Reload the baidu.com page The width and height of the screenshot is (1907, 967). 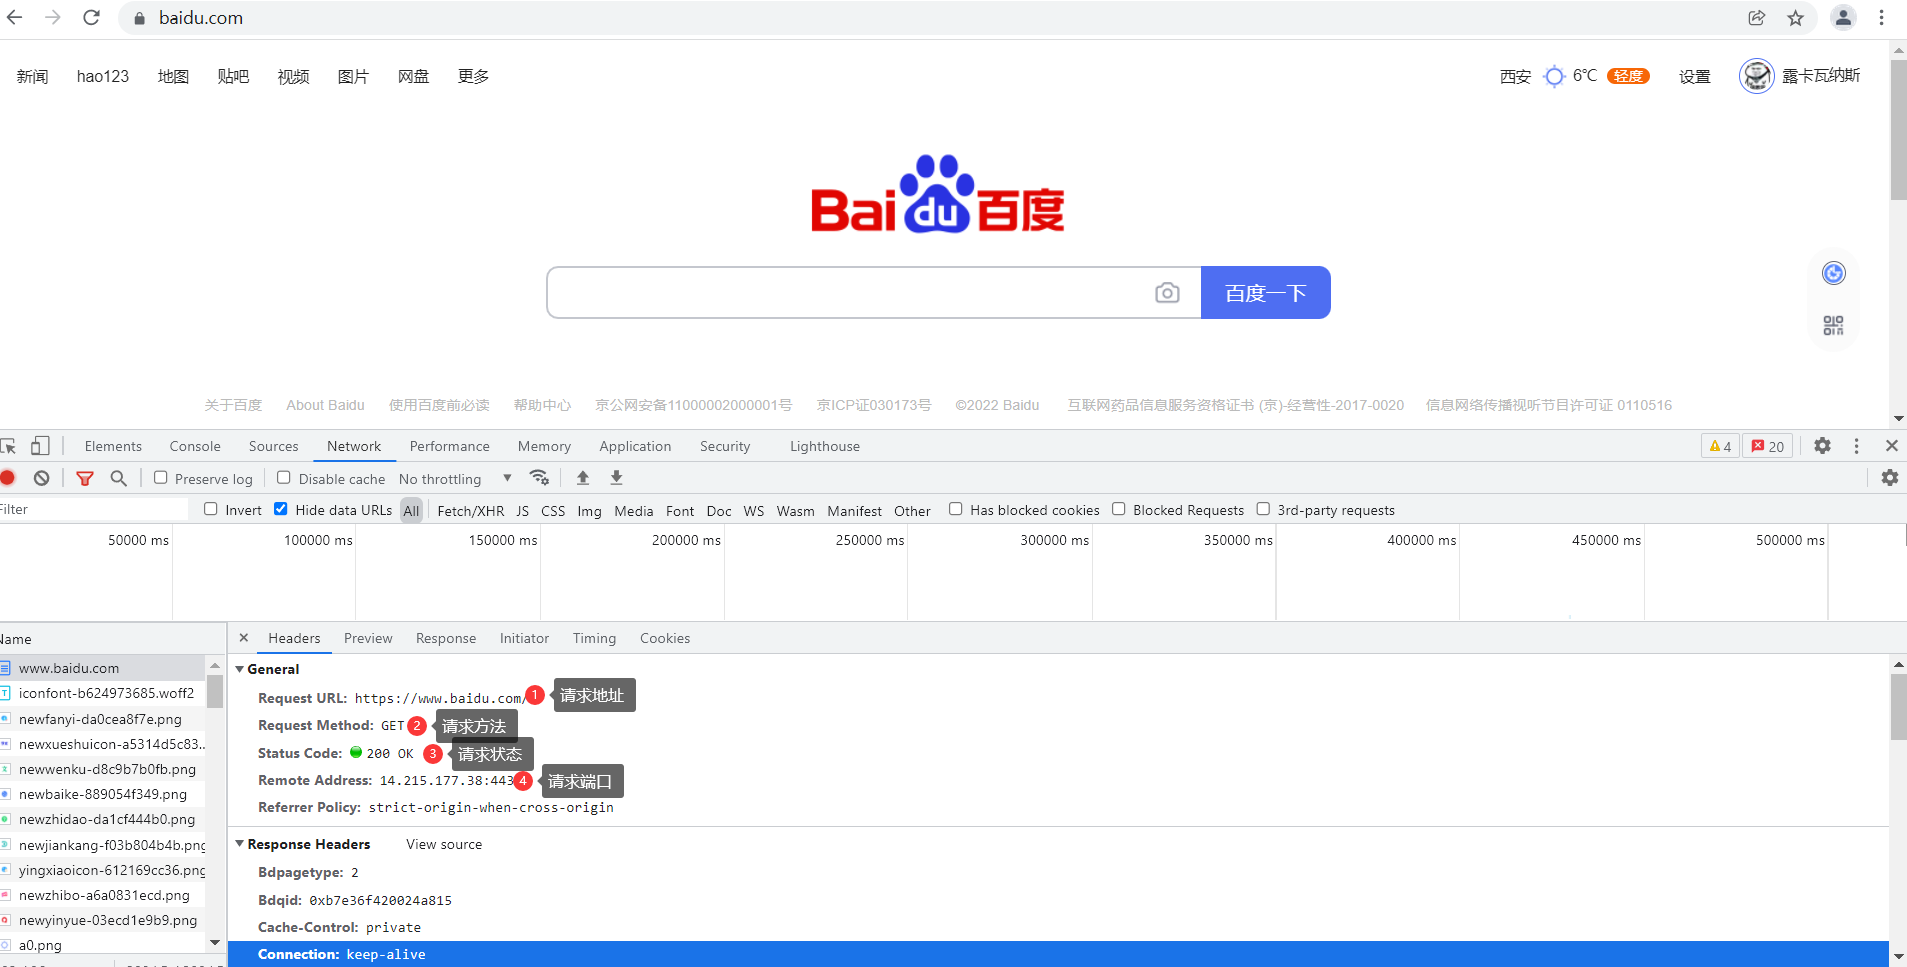pos(91,17)
